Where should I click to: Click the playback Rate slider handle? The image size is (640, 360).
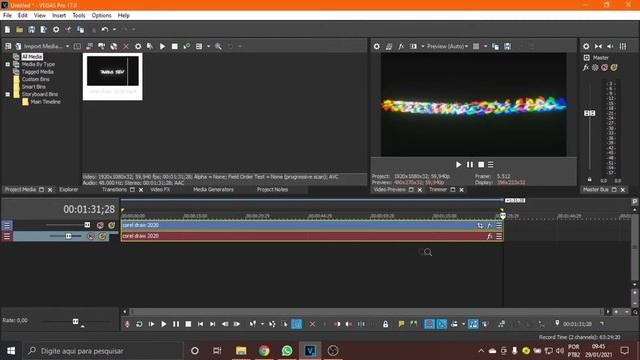pyautogui.click(x=76, y=322)
